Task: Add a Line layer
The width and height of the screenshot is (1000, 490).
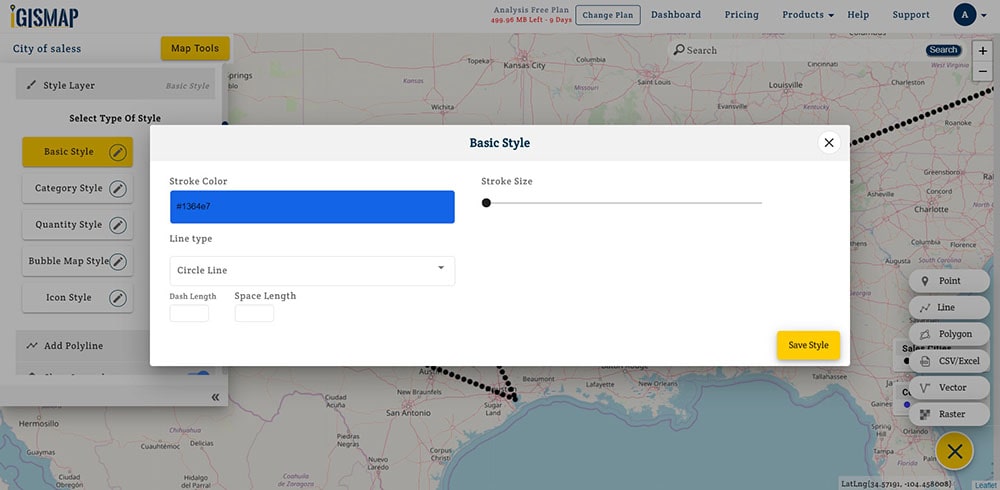Action: point(949,308)
